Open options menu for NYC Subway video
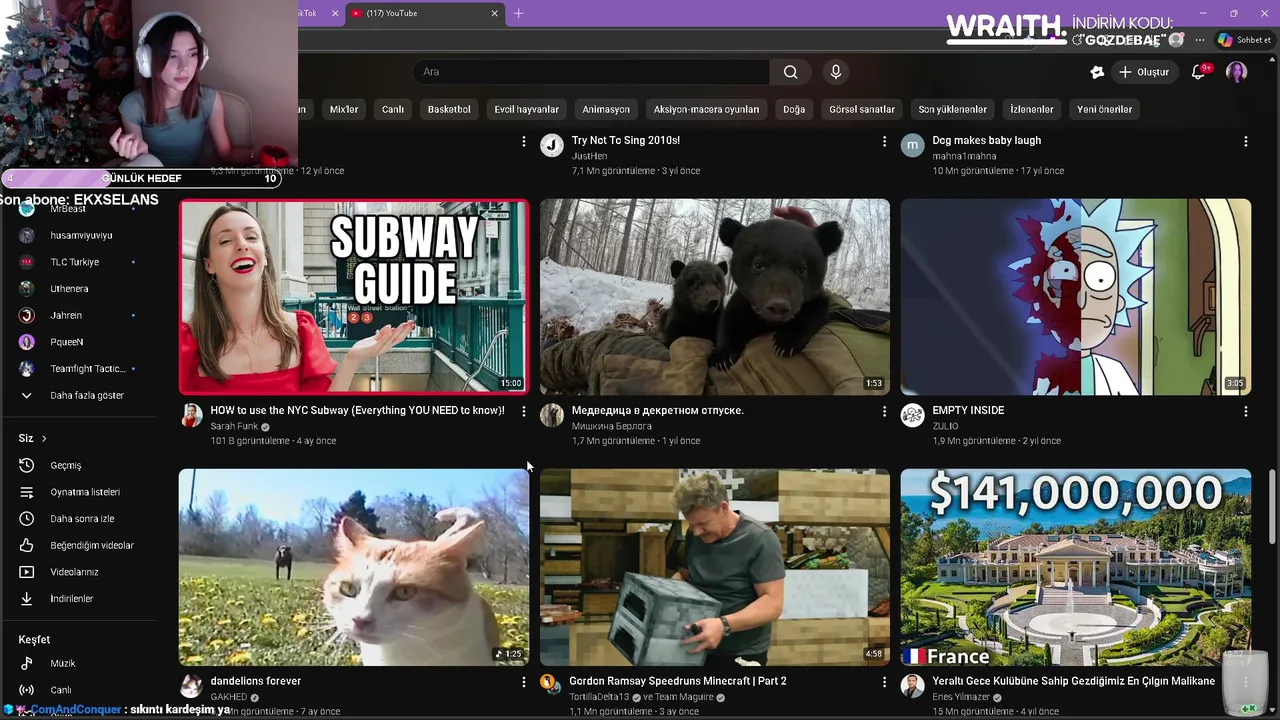Screen dimensions: 1280x720 (523, 411)
